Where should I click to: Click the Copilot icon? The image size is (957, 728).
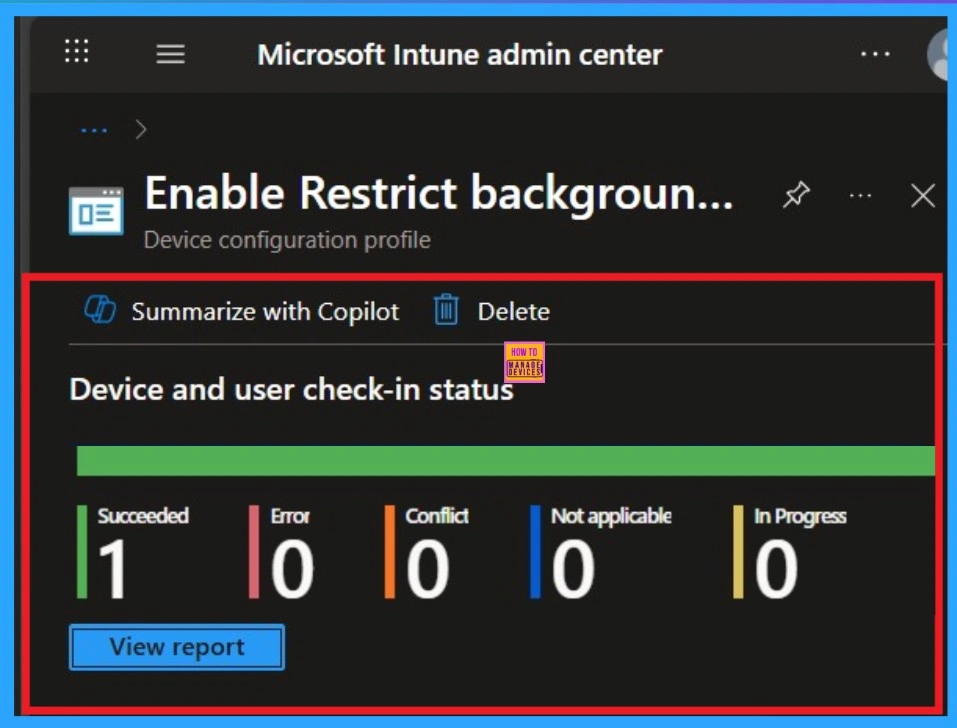tap(100, 309)
